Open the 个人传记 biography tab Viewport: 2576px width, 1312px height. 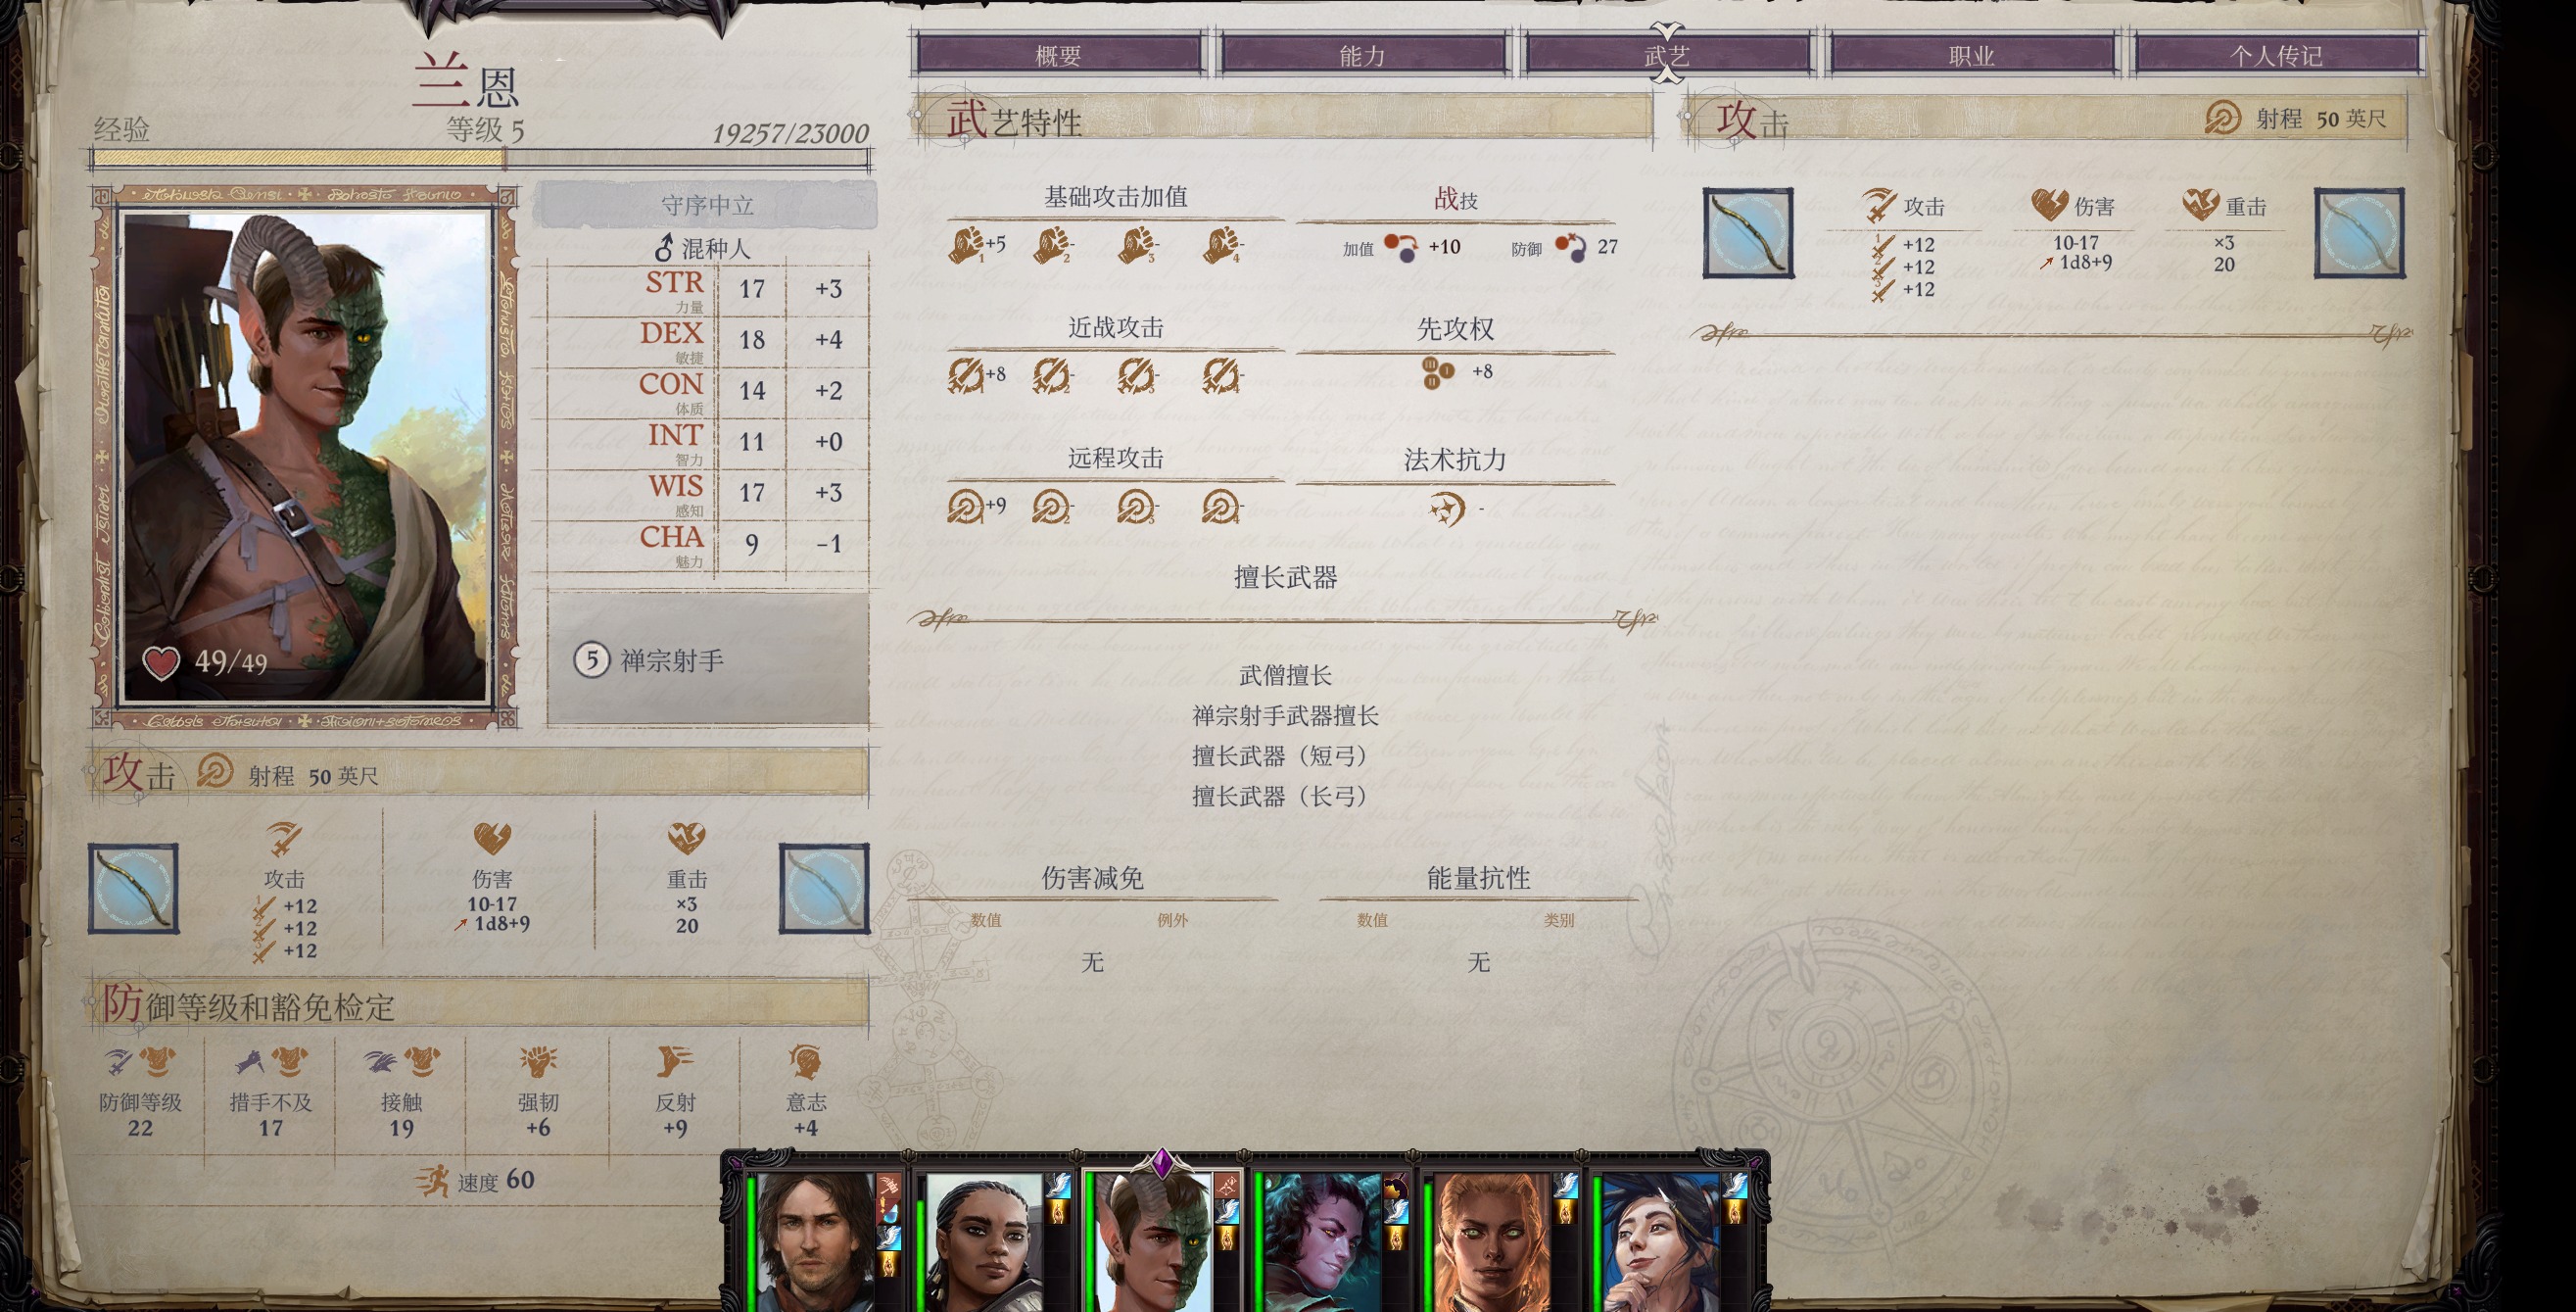(x=2276, y=54)
